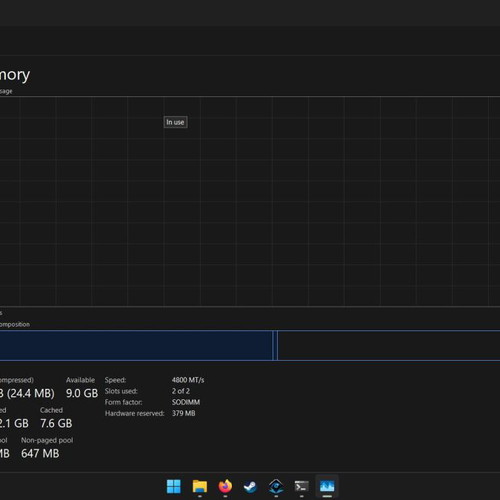Open Steam from the taskbar

point(250,487)
